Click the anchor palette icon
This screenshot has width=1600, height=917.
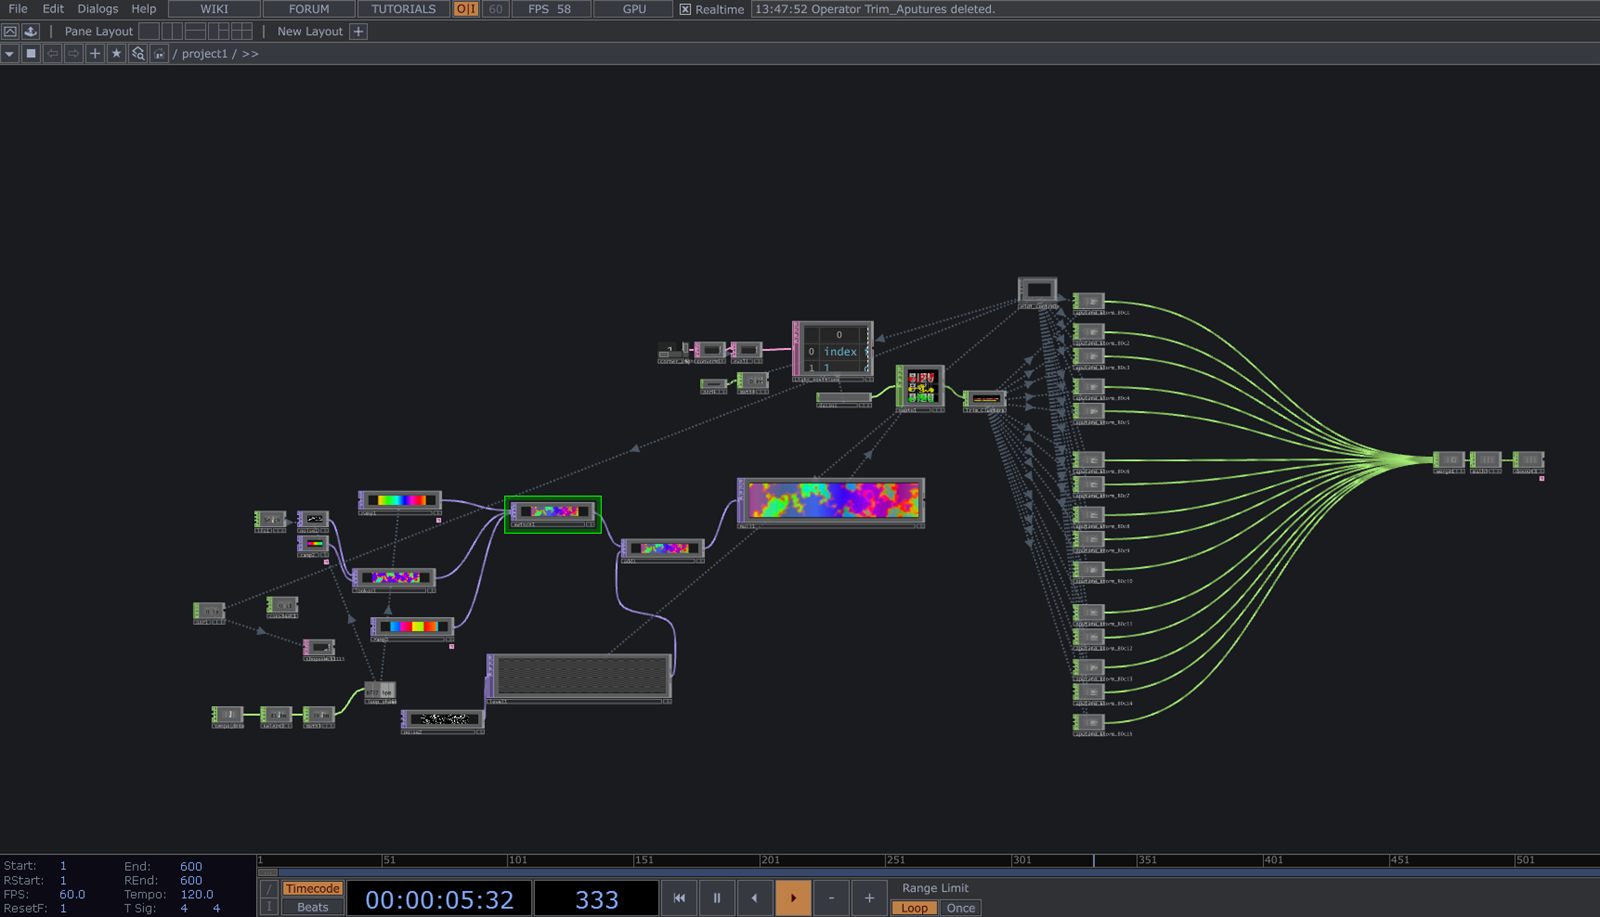pyautogui.click(x=31, y=31)
